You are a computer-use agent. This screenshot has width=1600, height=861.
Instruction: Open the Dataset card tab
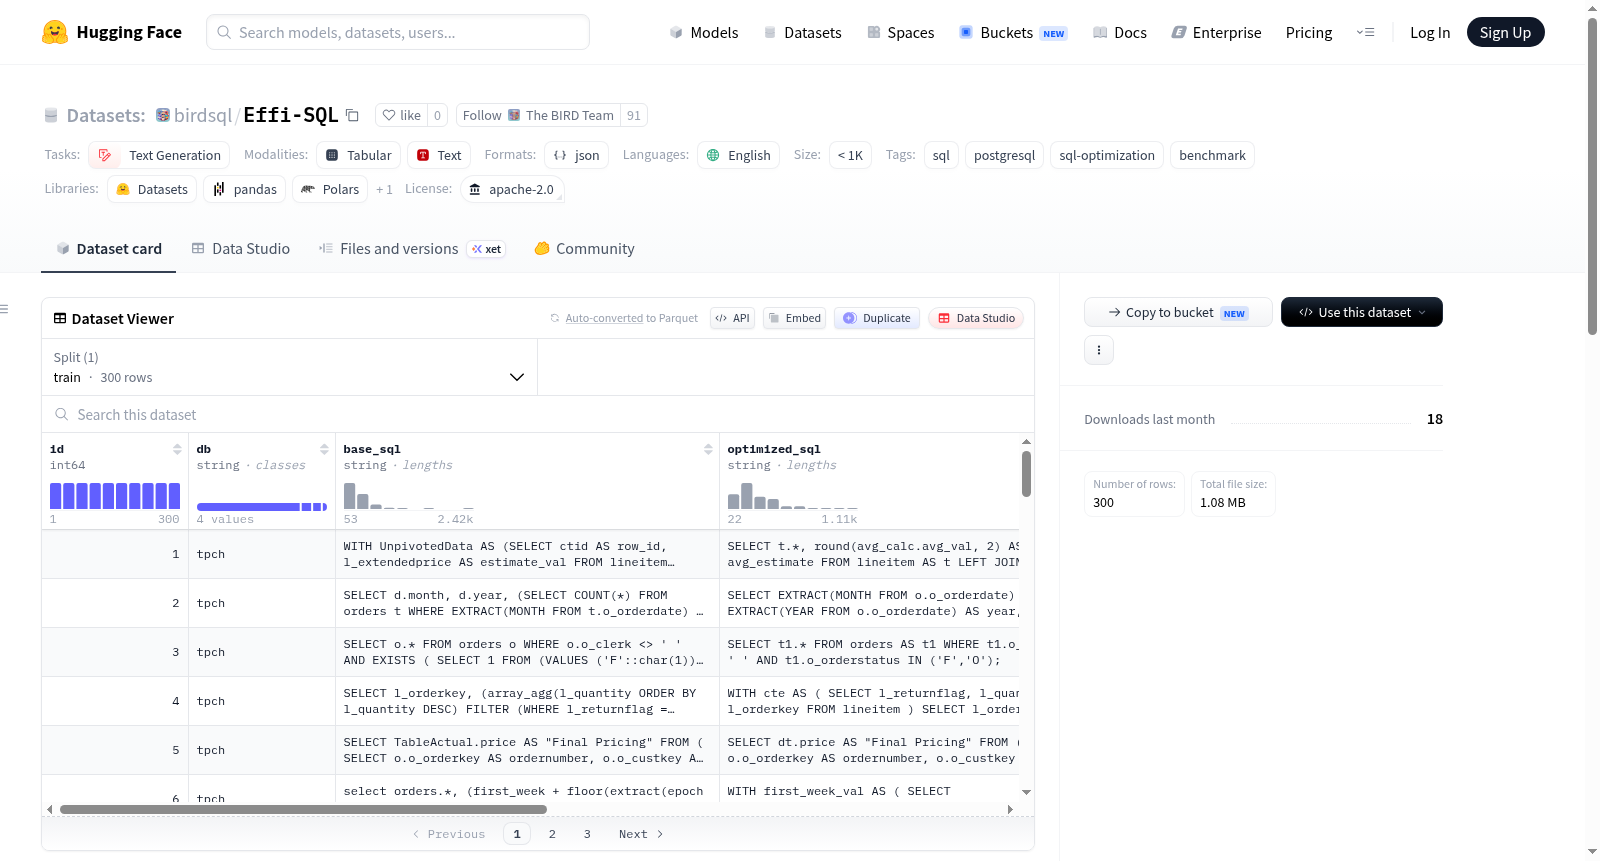108,249
